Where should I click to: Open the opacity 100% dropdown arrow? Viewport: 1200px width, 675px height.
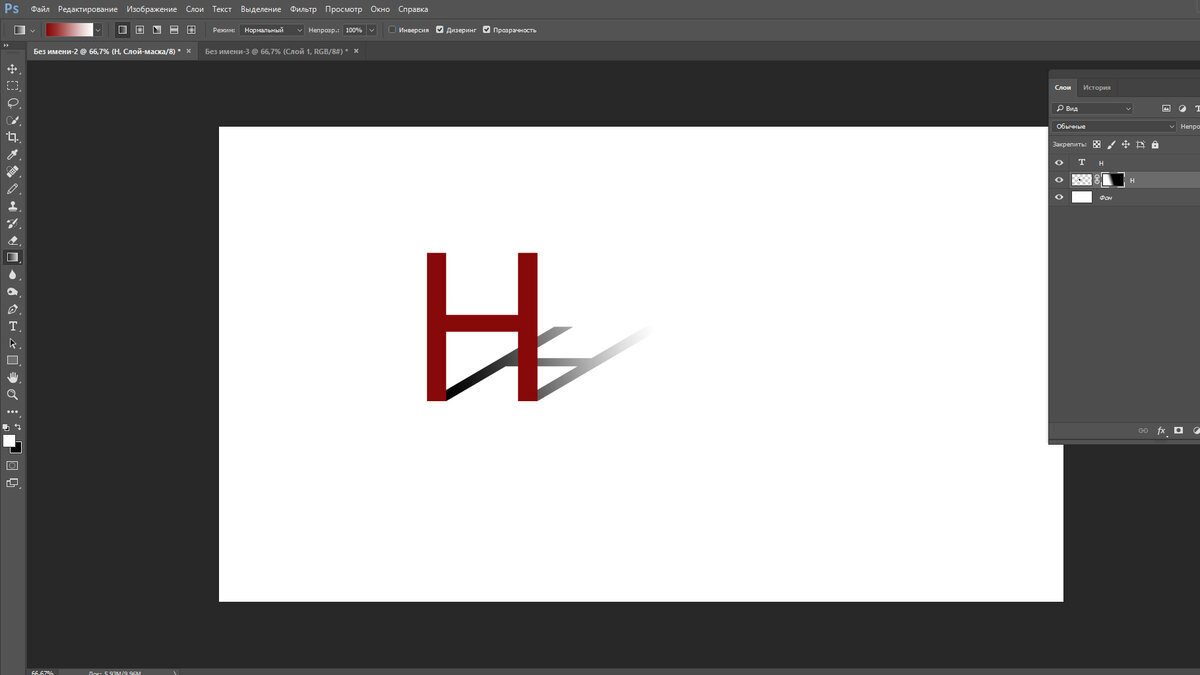point(372,30)
